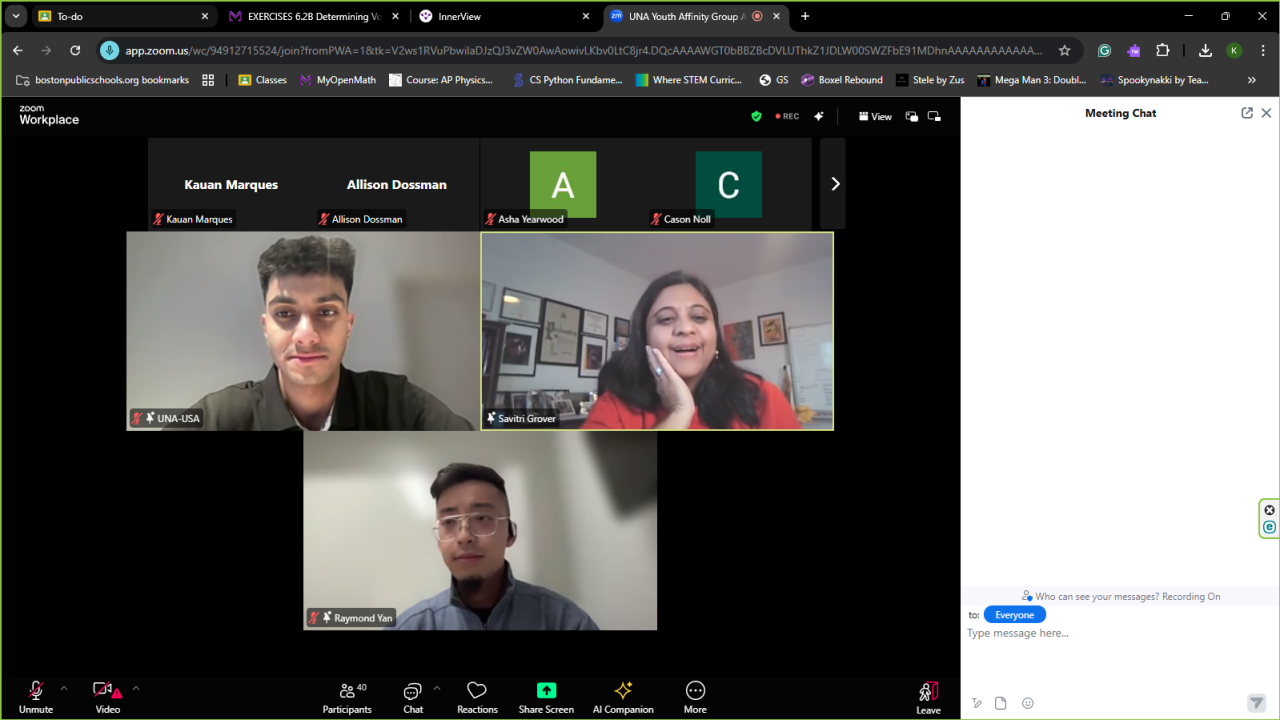Expand video options arrow beside Video
1280x720 pixels.
(136, 688)
